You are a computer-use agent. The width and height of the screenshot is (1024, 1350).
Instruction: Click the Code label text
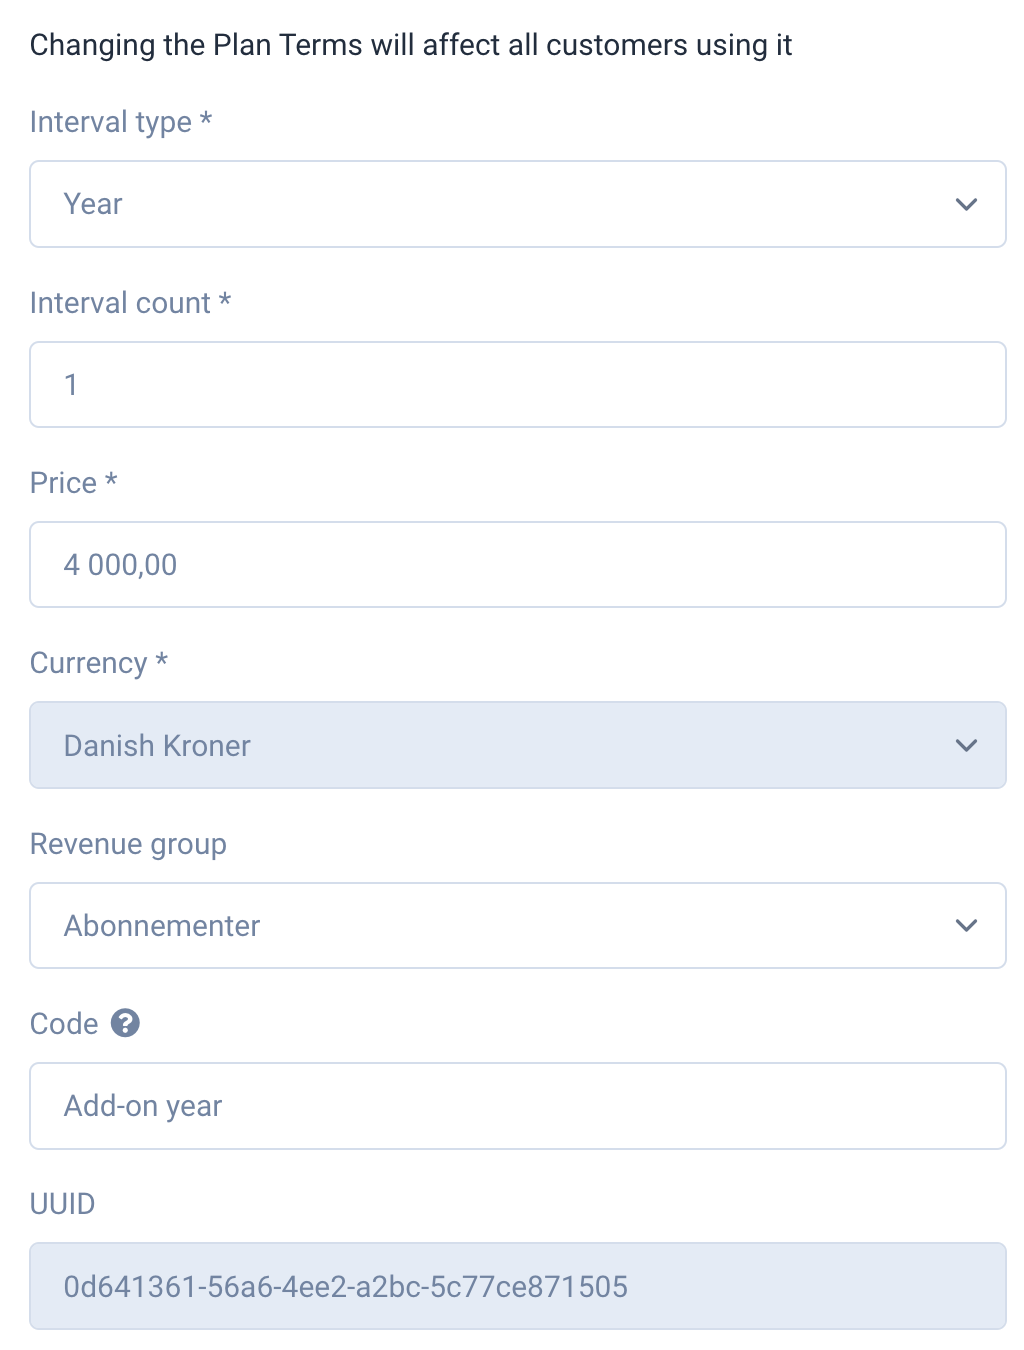pos(64,1024)
